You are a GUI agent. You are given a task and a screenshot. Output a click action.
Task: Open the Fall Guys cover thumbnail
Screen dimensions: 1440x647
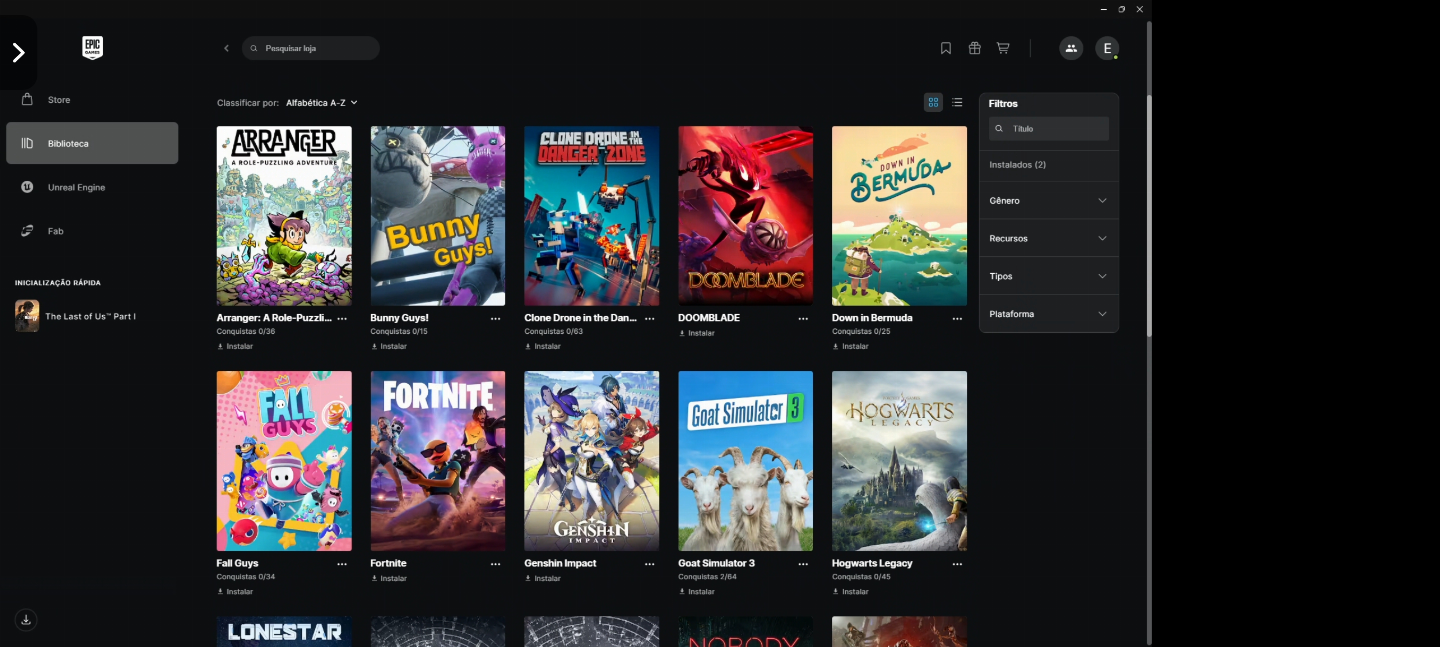(x=284, y=461)
